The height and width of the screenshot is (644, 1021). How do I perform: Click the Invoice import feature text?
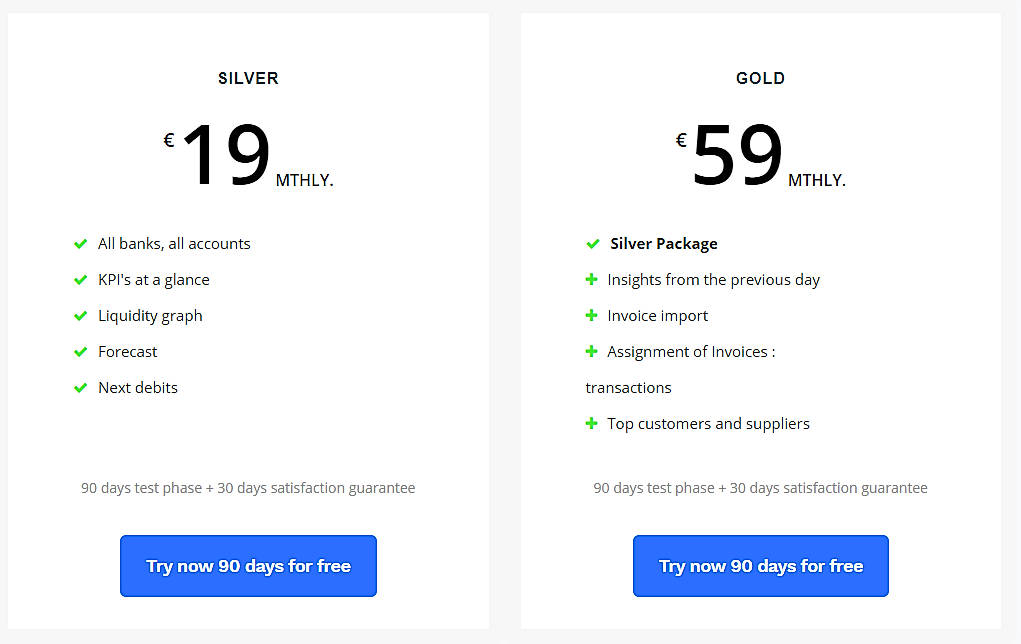[658, 315]
